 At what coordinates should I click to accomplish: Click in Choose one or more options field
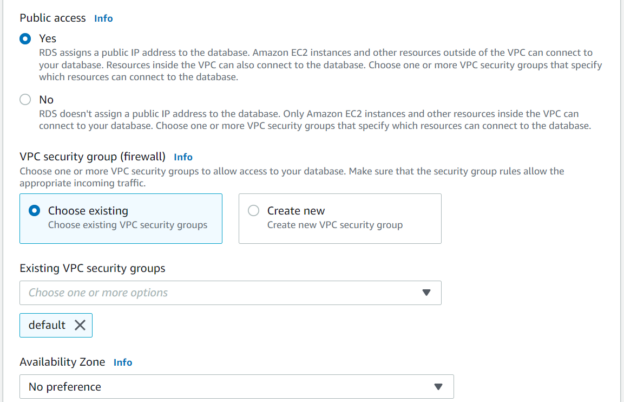(200, 293)
